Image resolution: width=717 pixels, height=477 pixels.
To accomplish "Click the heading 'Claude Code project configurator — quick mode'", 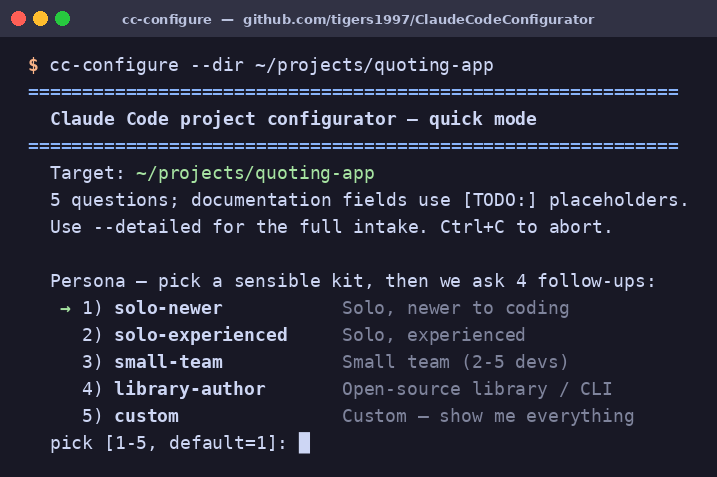I will (x=293, y=119).
